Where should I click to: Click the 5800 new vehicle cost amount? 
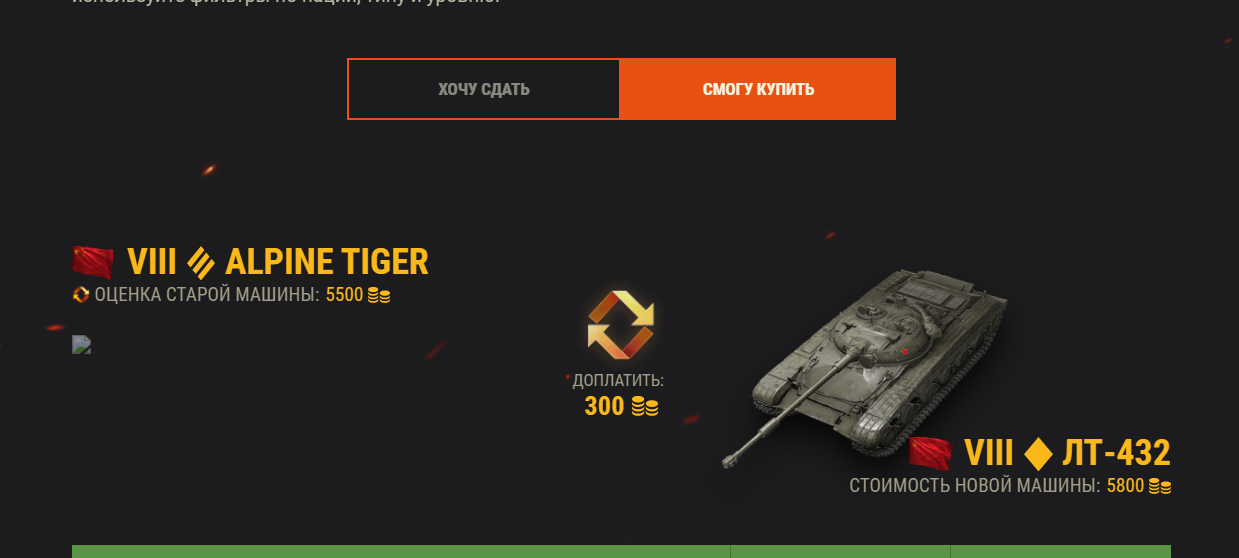tap(1125, 487)
